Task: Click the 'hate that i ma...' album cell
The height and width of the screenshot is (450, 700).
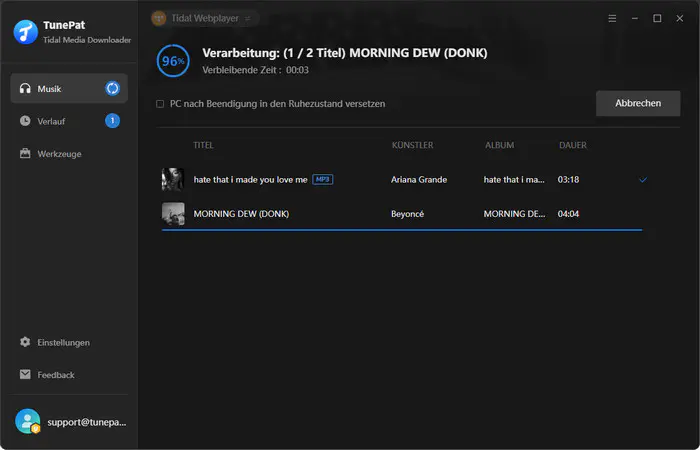Action: coord(514,179)
